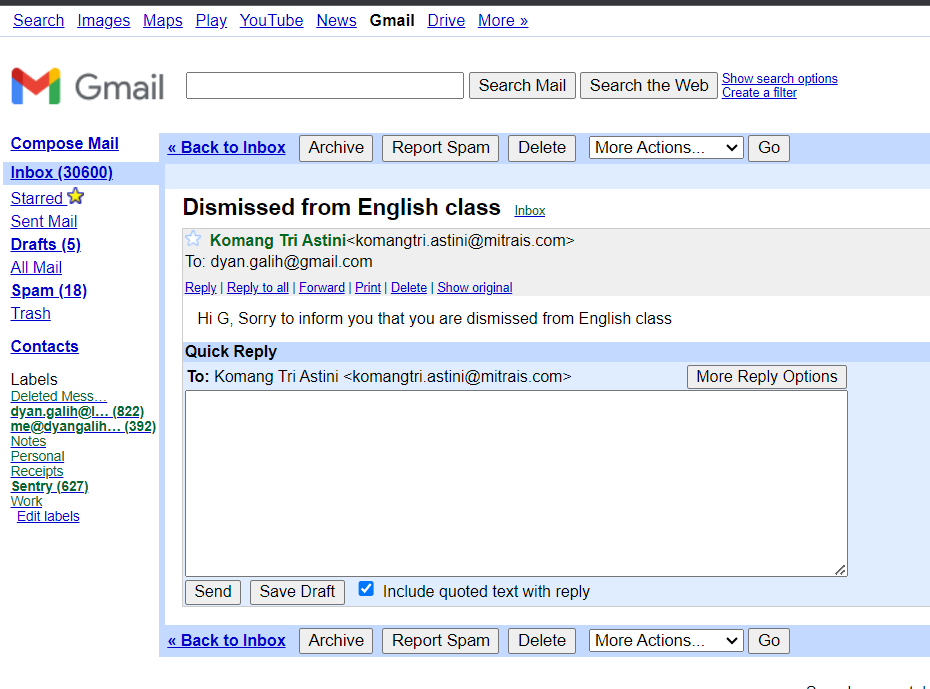Toggle Include quoted text with reply checkbox
Viewport: 930px width, 689px height.
pyautogui.click(x=366, y=589)
